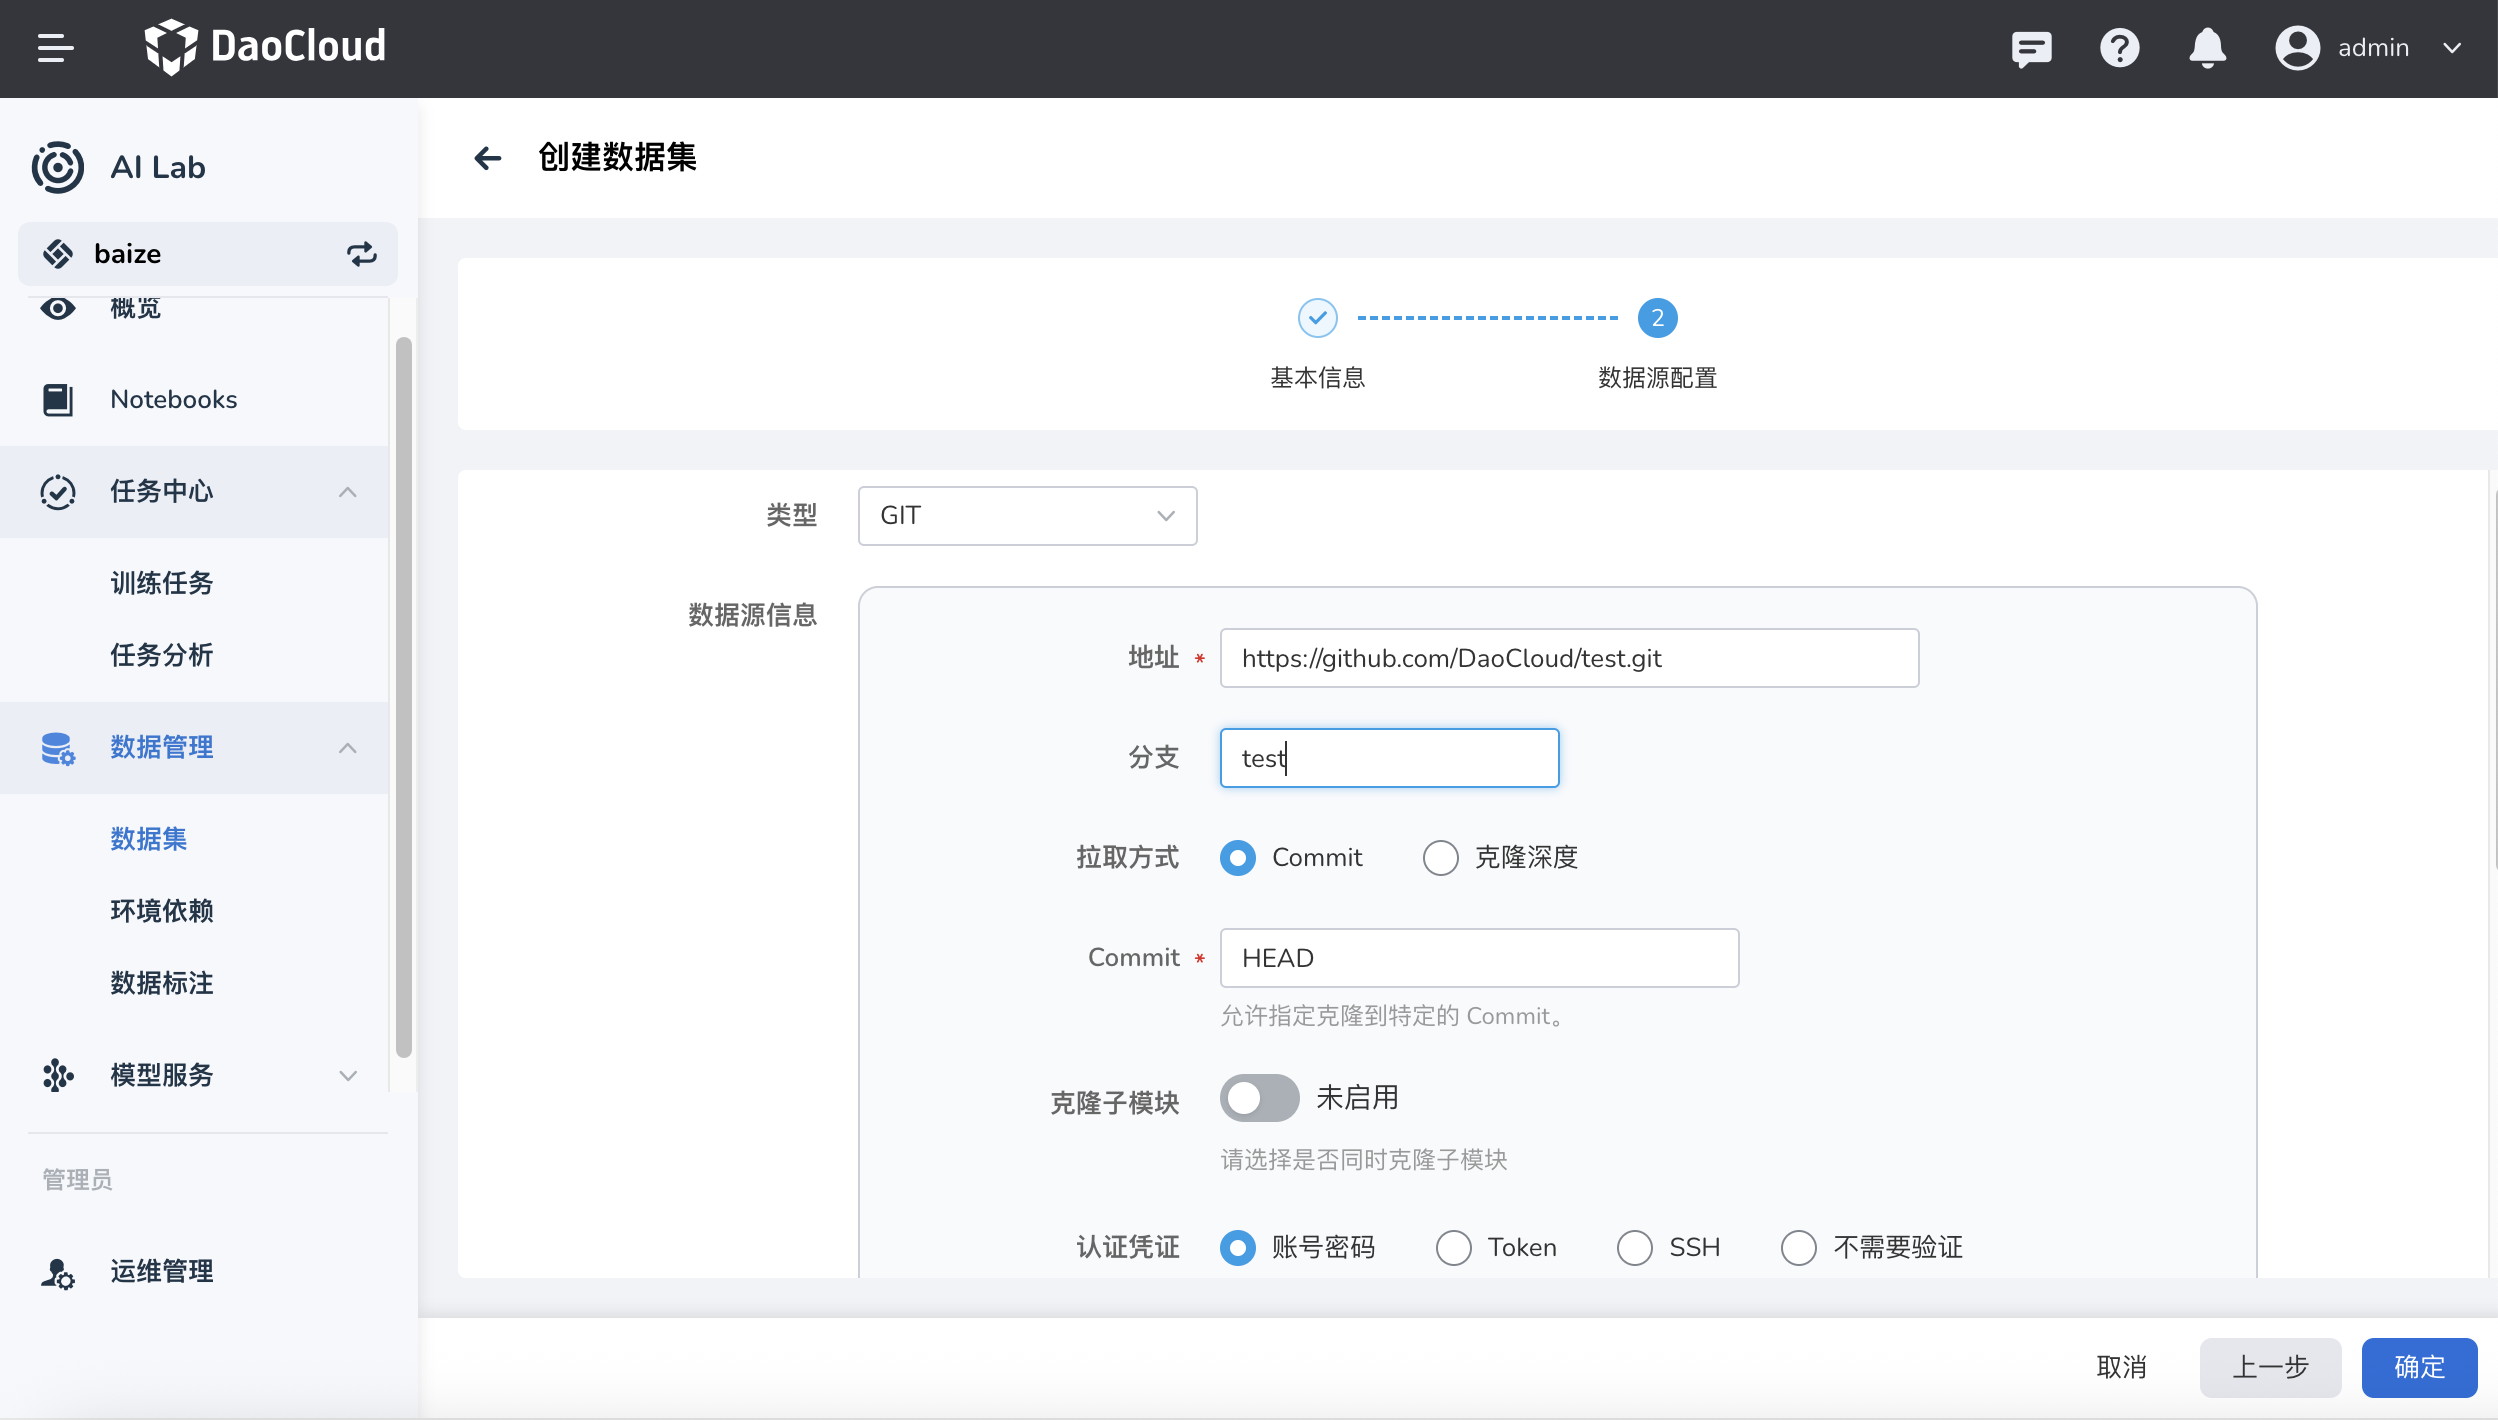Click the Notebooks sidebar icon
The width and height of the screenshot is (2498, 1420).
click(57, 399)
